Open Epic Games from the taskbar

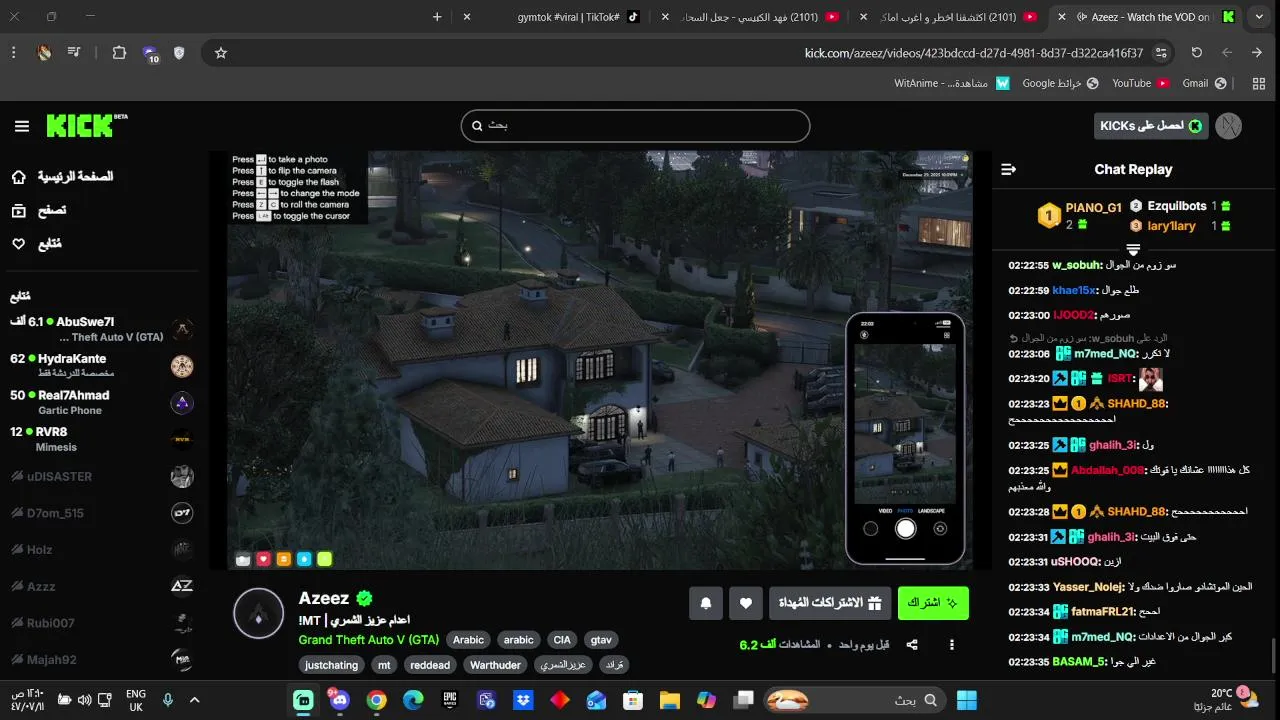[450, 700]
